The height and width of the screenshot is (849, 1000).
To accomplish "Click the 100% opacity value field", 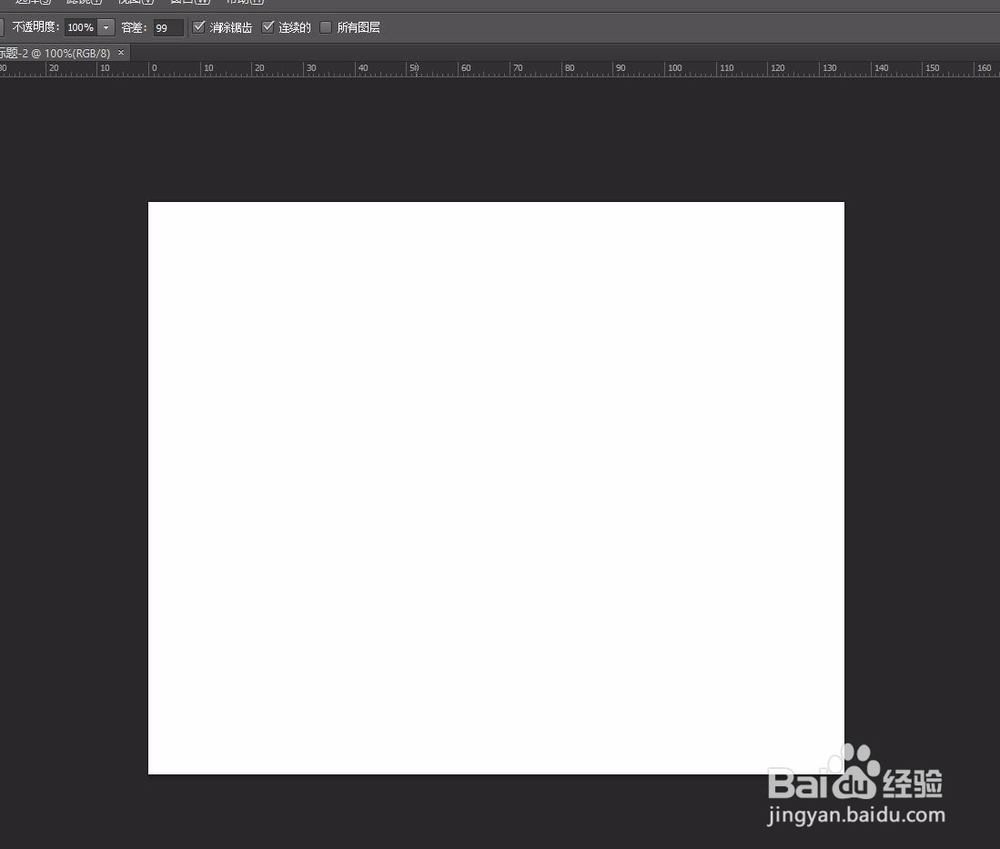I will point(81,27).
